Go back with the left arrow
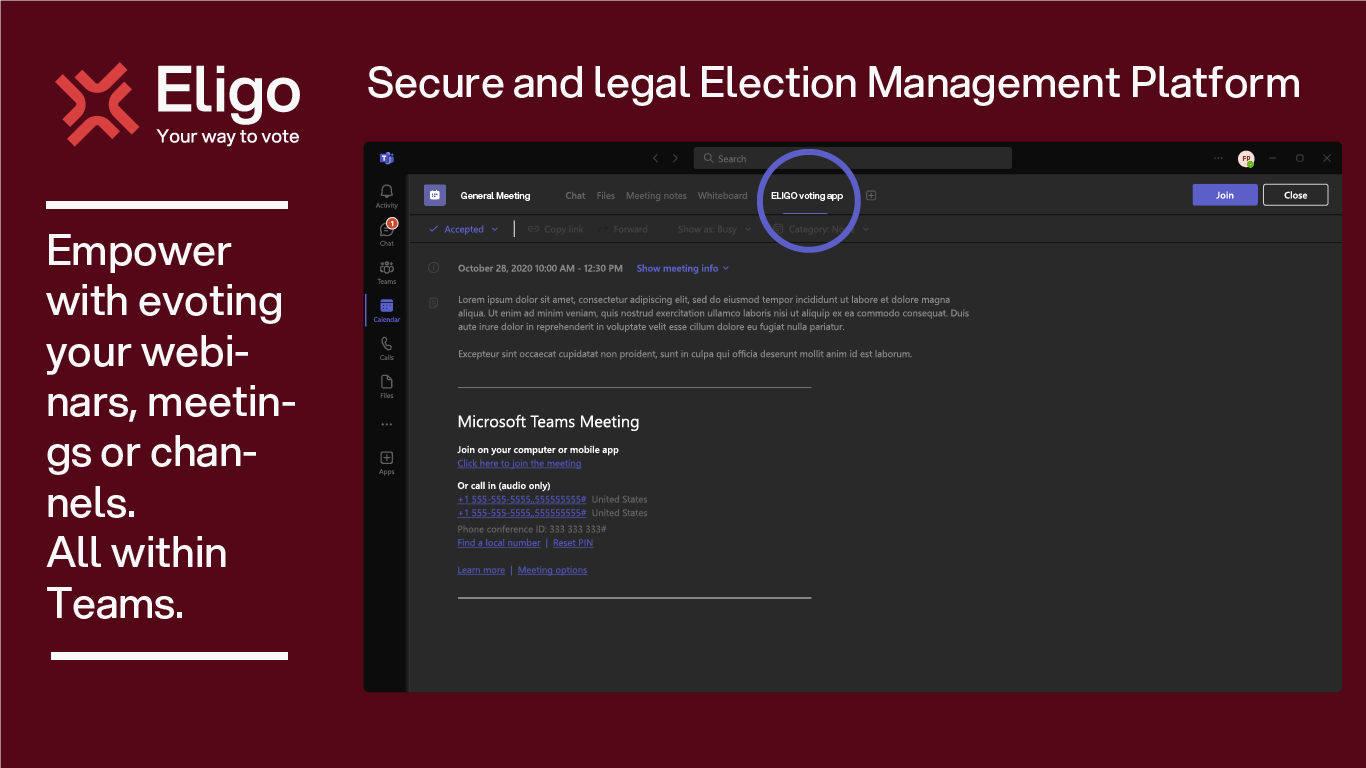The width and height of the screenshot is (1366, 768). [655, 158]
